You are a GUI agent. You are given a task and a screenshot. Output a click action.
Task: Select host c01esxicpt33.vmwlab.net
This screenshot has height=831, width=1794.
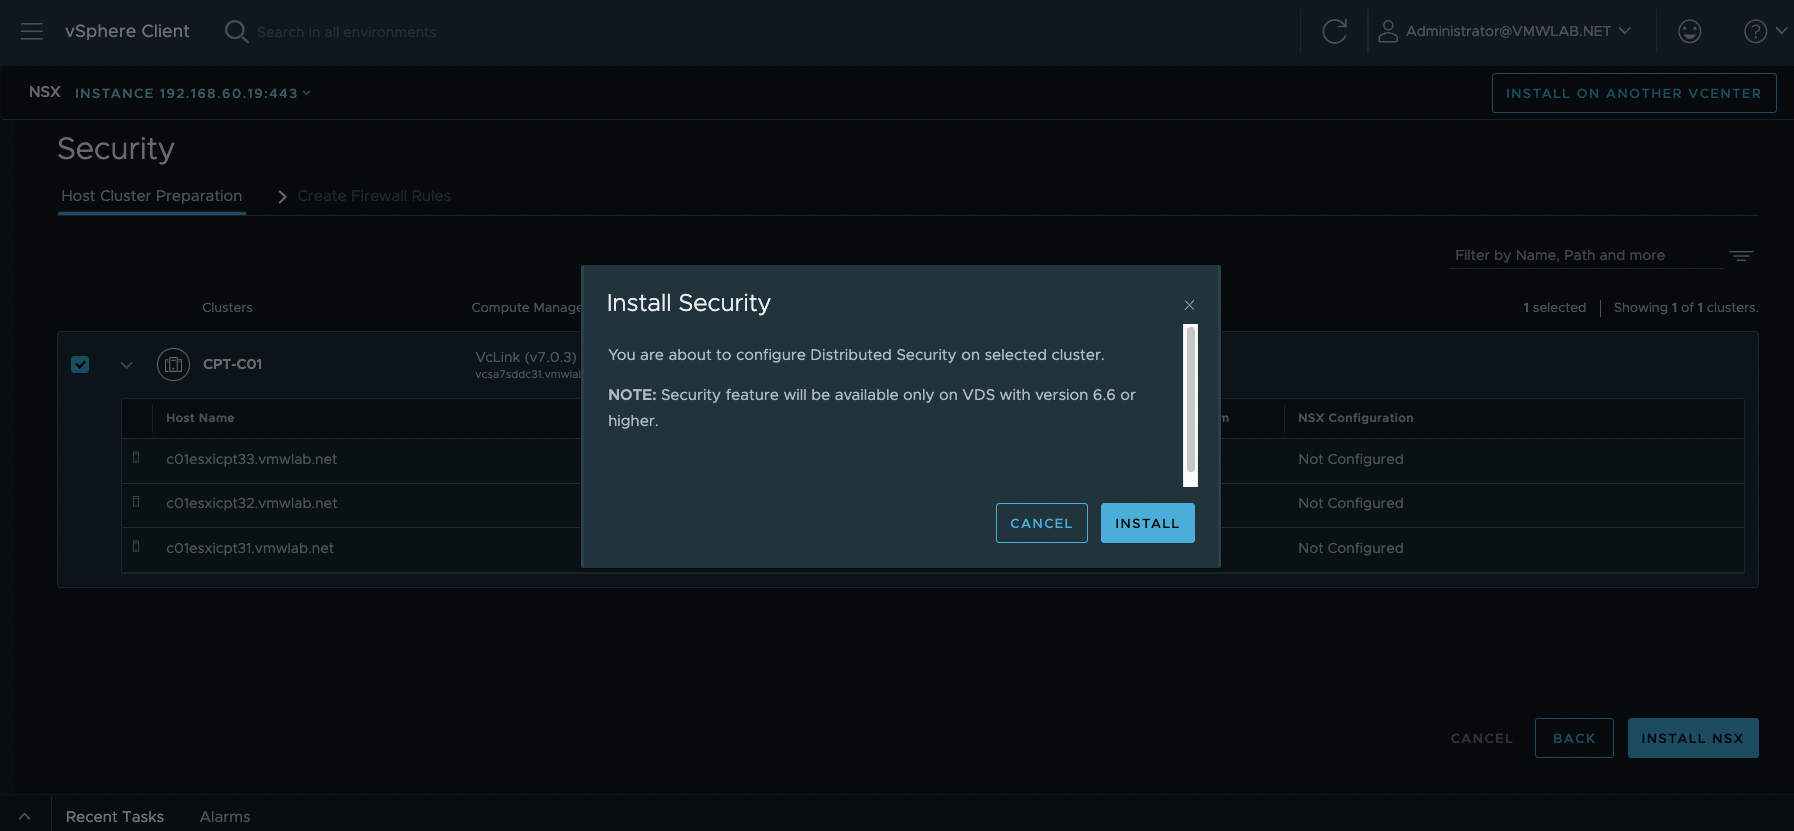point(252,459)
